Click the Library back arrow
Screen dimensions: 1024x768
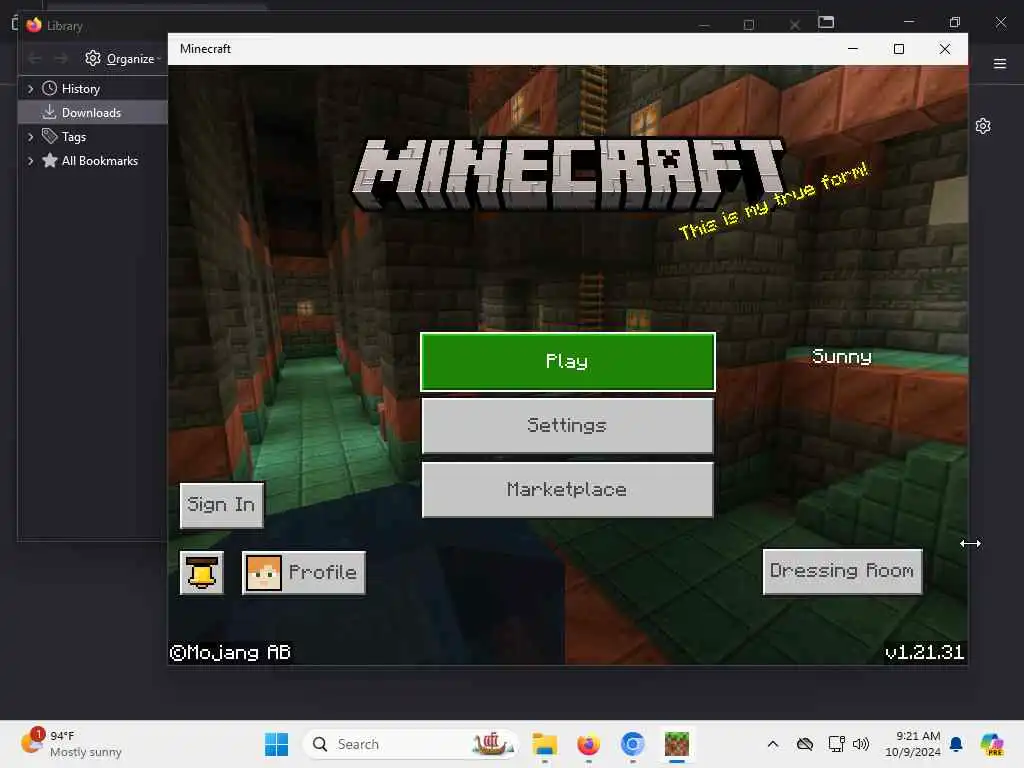tap(35, 59)
